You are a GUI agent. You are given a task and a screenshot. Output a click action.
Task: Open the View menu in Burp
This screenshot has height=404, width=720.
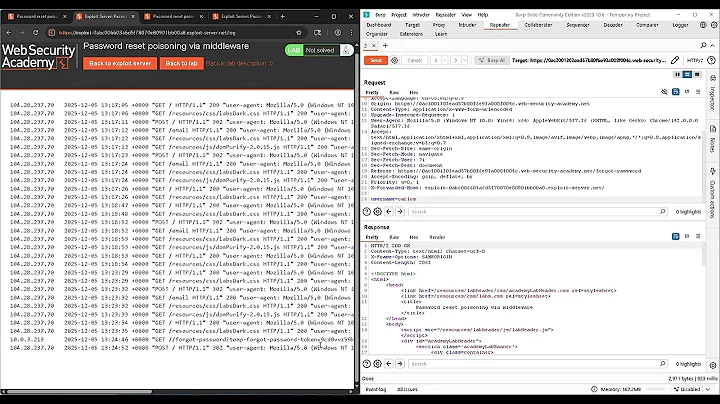click(x=466, y=15)
